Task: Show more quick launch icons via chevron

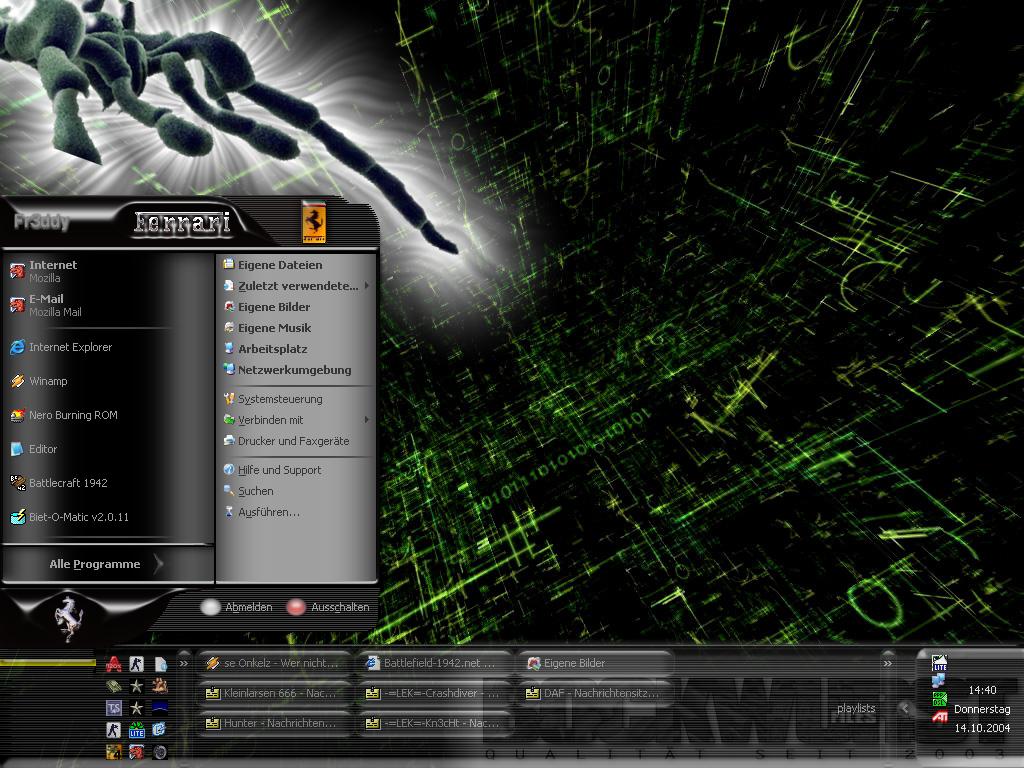Action: point(184,664)
